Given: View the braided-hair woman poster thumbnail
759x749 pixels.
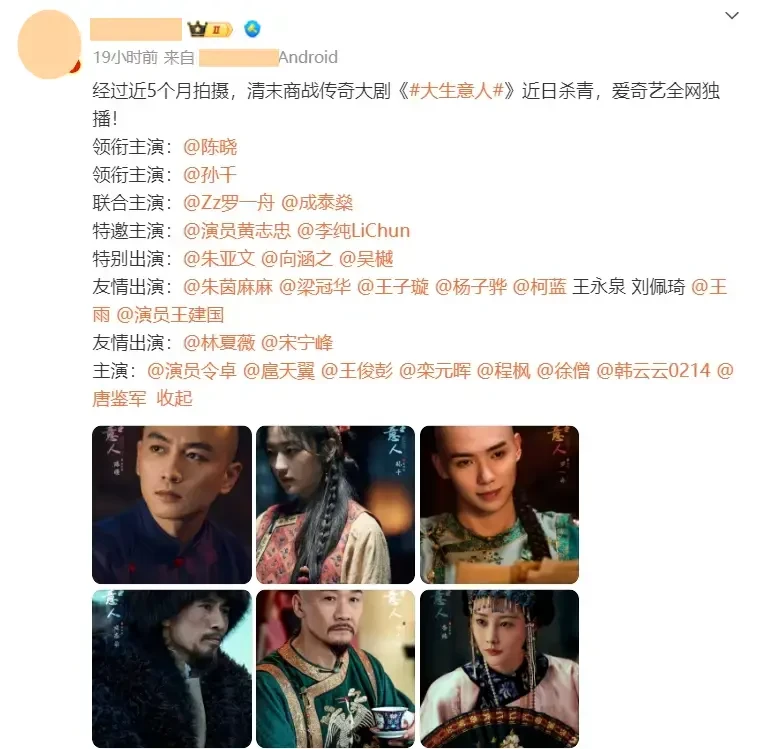Looking at the screenshot, I should [335, 504].
